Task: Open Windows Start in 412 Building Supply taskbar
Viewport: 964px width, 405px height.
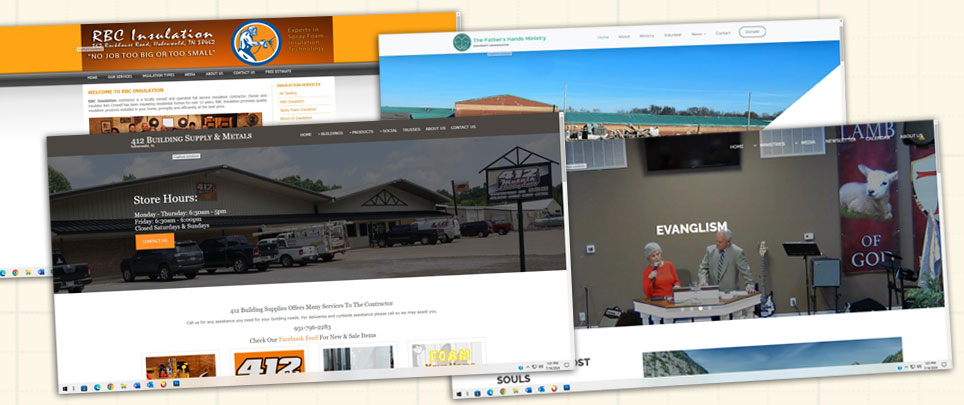Action: (x=67, y=387)
